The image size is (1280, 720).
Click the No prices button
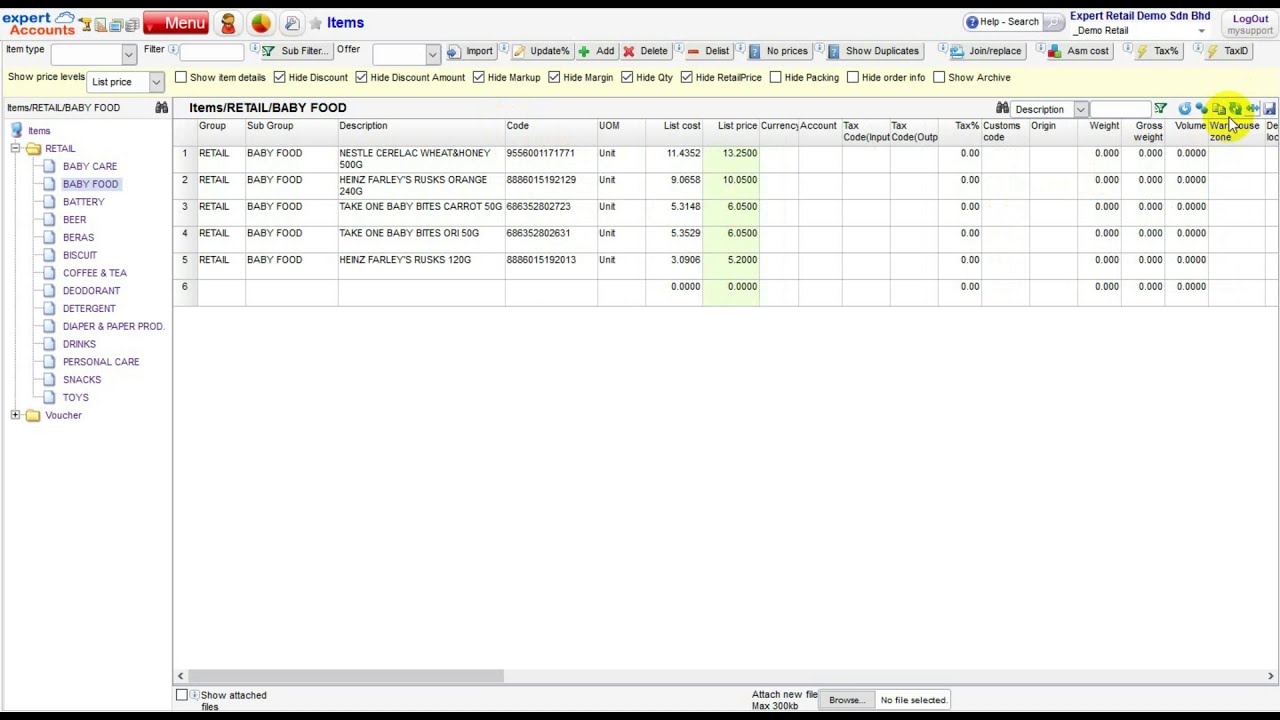pos(778,51)
